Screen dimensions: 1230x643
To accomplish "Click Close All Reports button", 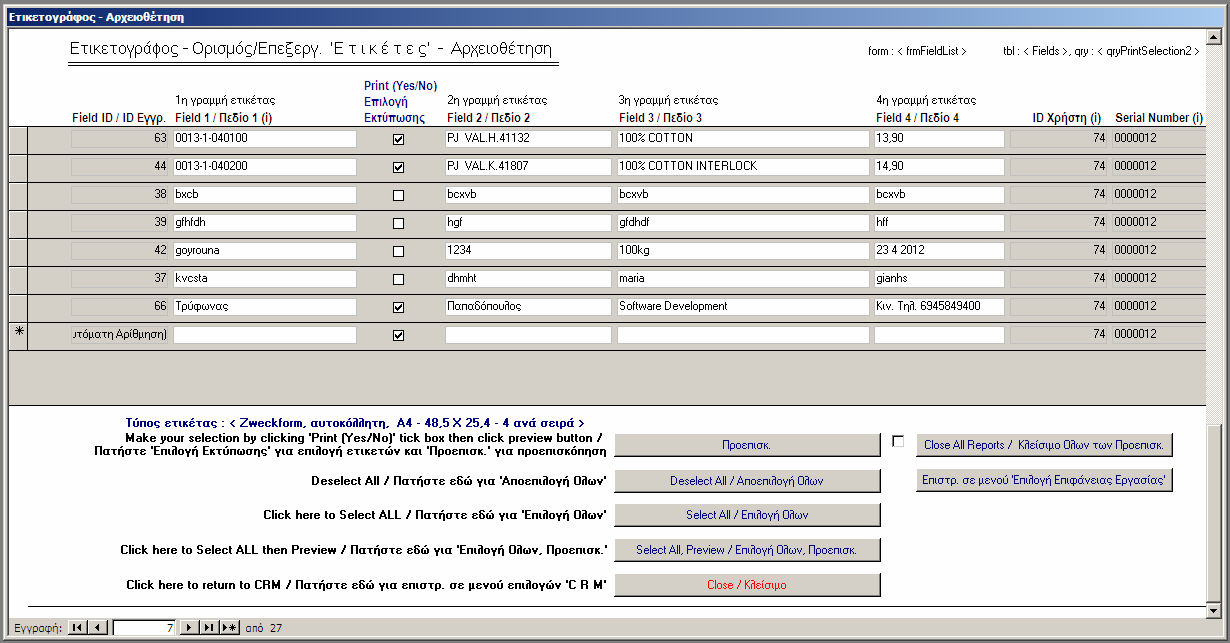I will (x=1044, y=445).
